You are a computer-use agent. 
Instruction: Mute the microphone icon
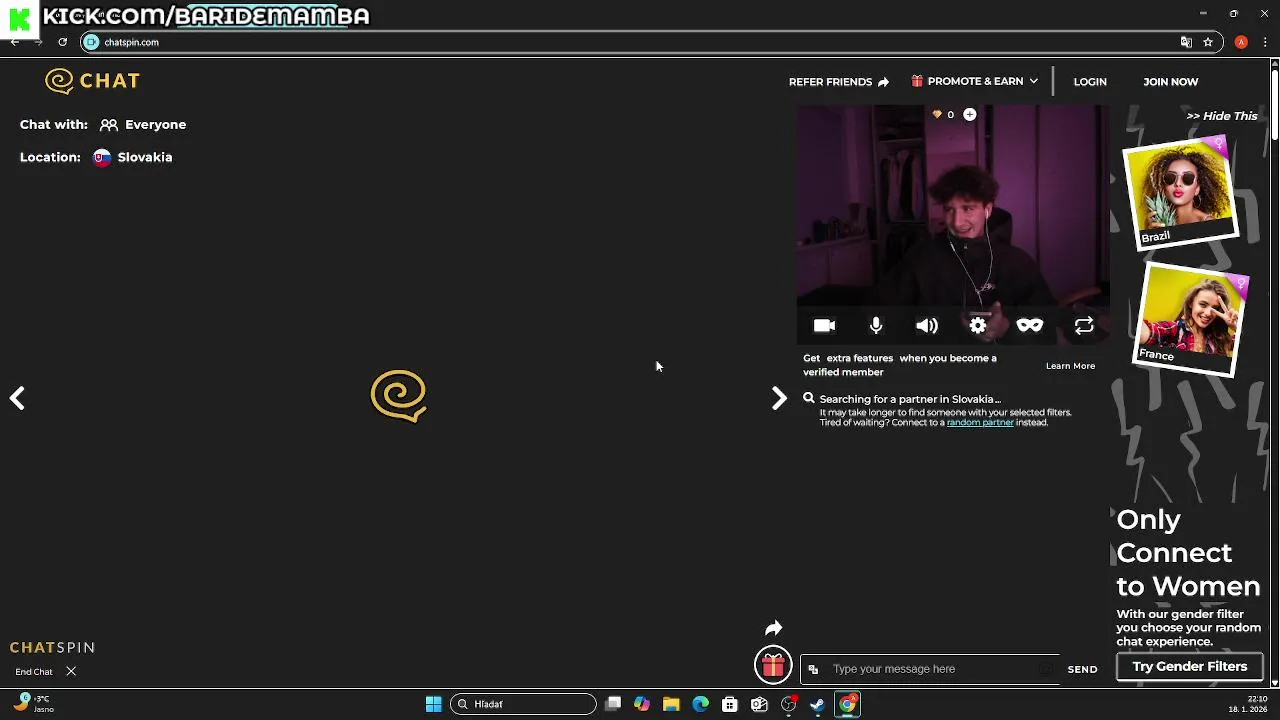876,326
